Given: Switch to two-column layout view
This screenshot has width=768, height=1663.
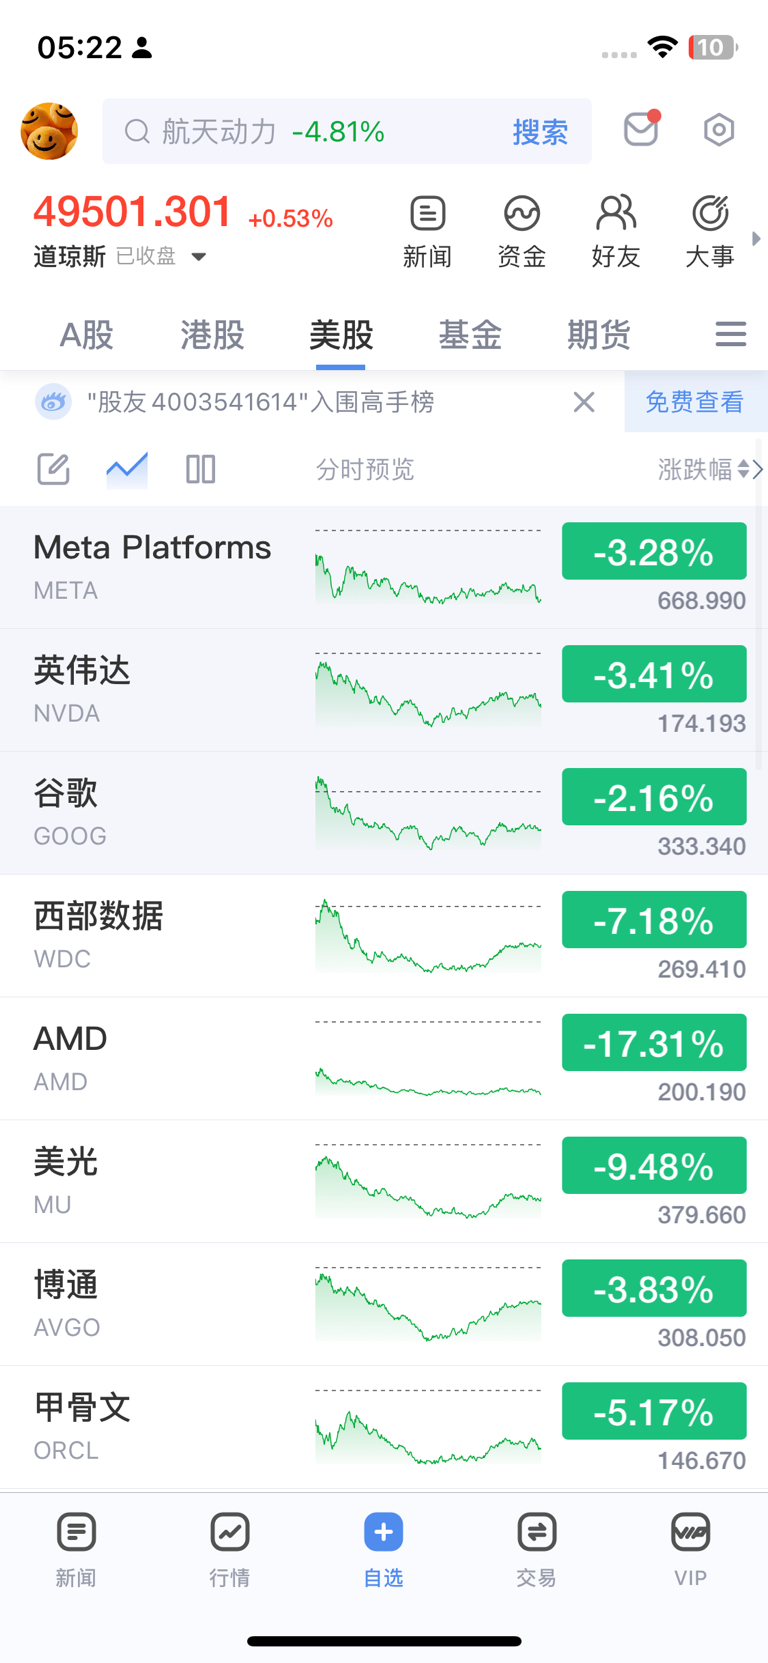Looking at the screenshot, I should pyautogui.click(x=201, y=469).
